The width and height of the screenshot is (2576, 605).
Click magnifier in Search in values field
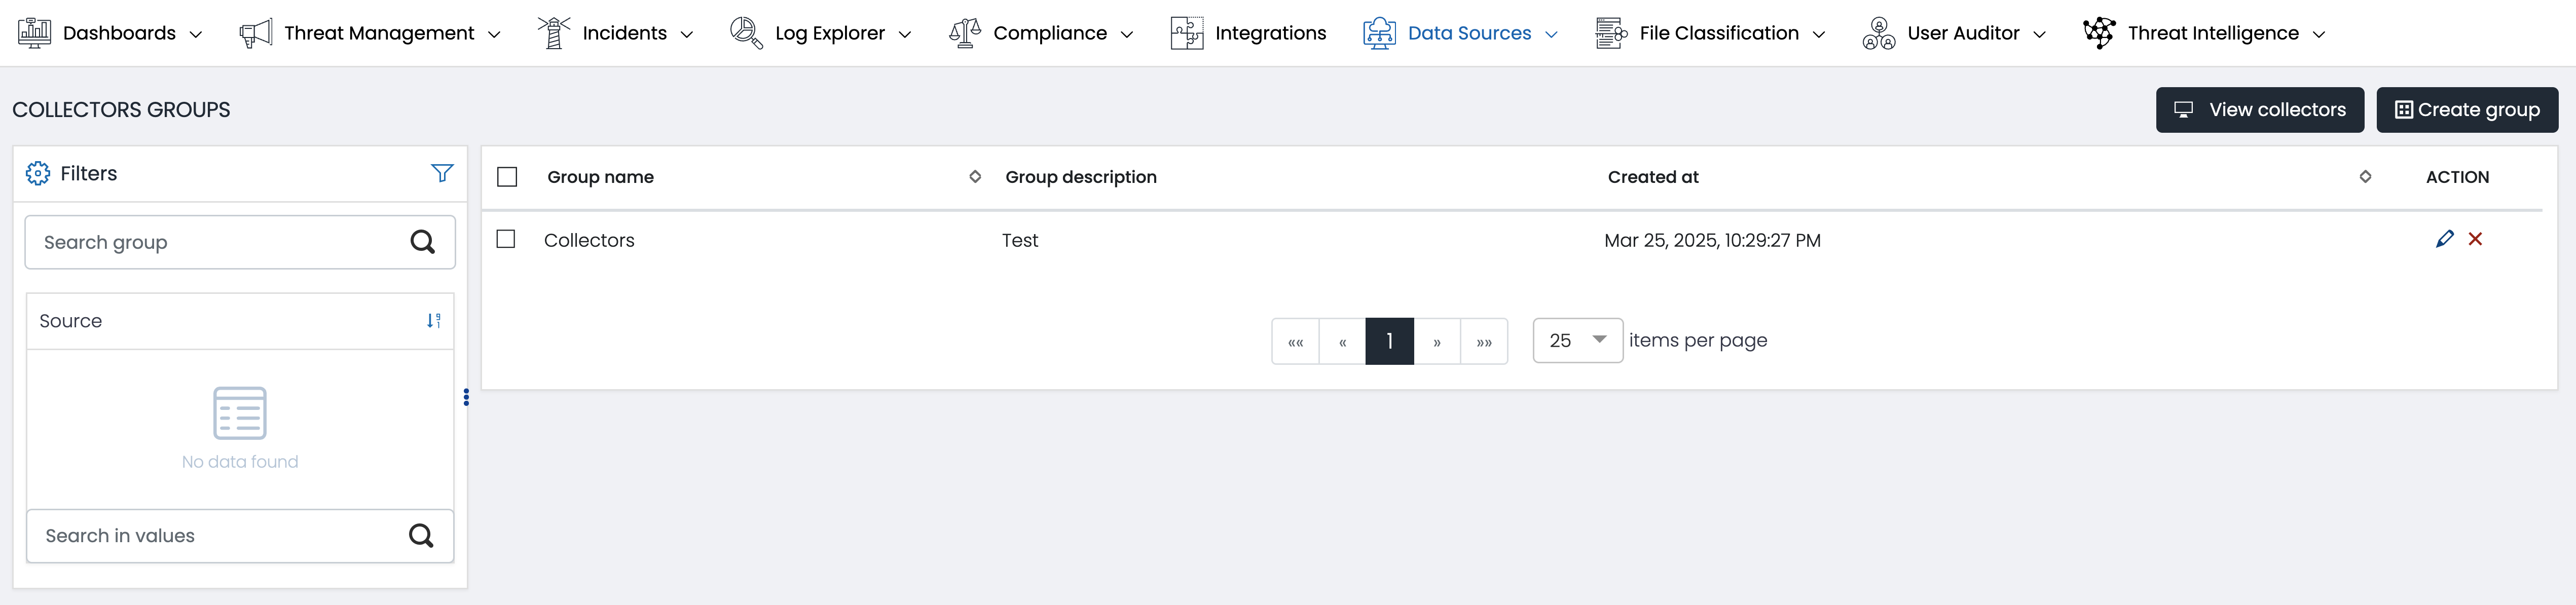tap(421, 536)
